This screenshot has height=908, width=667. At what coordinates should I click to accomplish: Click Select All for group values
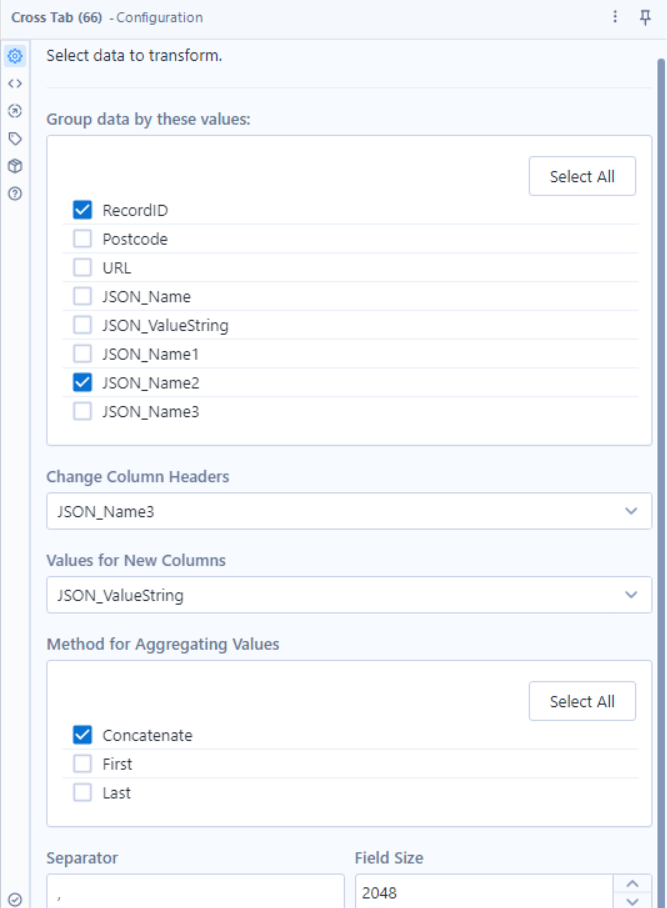tap(582, 177)
